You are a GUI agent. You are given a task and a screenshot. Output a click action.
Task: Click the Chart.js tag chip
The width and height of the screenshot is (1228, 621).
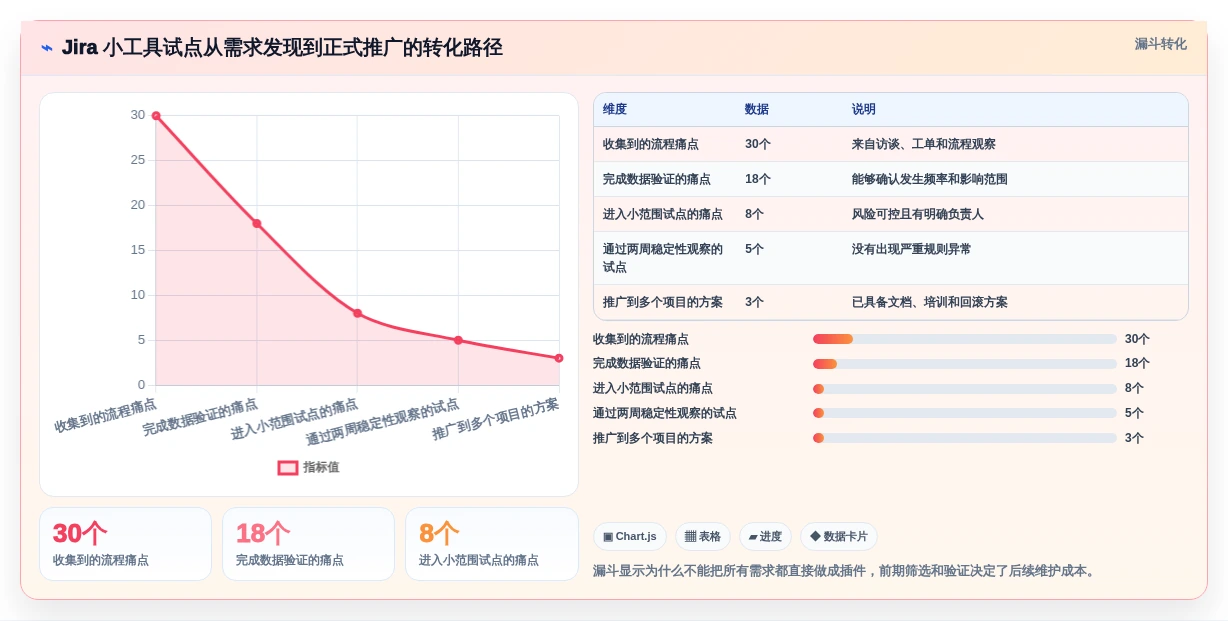click(630, 537)
